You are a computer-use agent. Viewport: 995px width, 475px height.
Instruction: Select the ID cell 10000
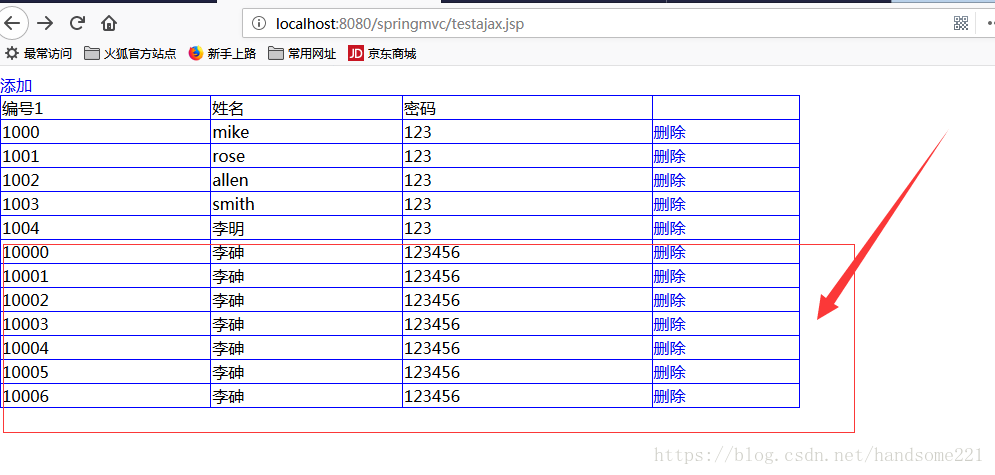(x=106, y=252)
